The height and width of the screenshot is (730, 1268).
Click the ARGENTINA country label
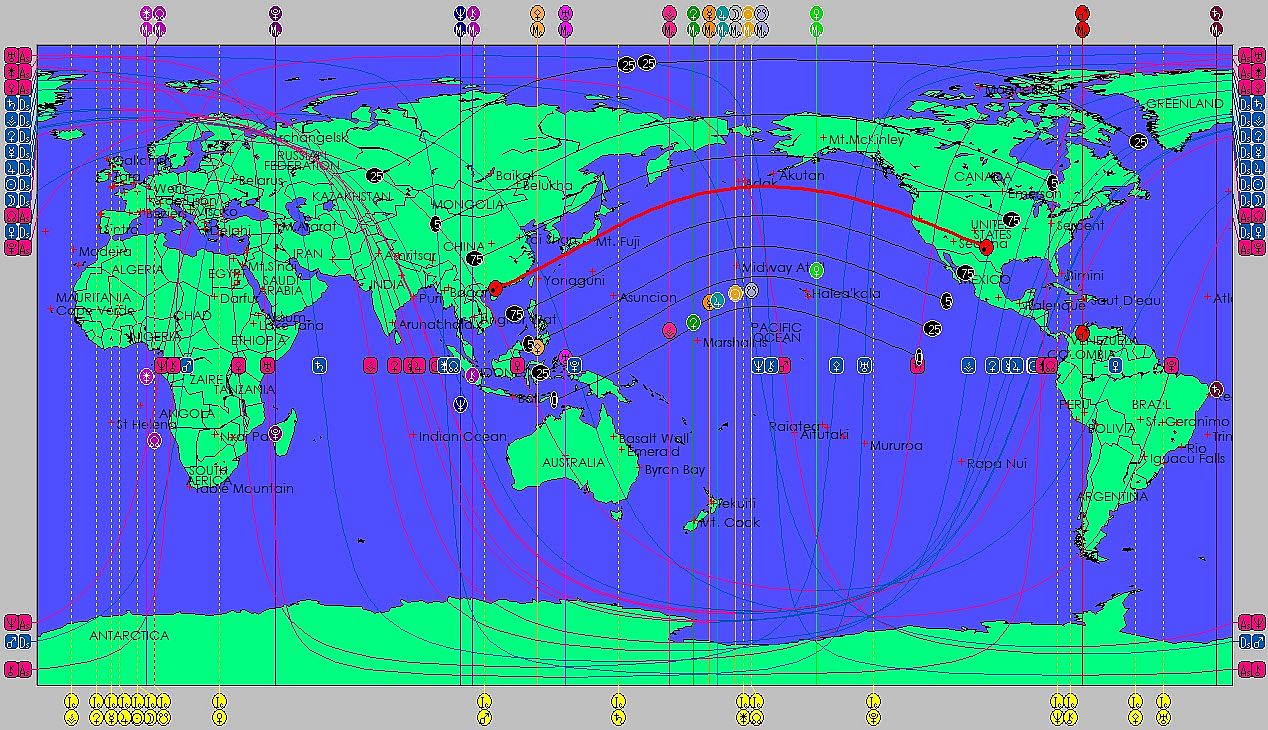(x=1112, y=496)
